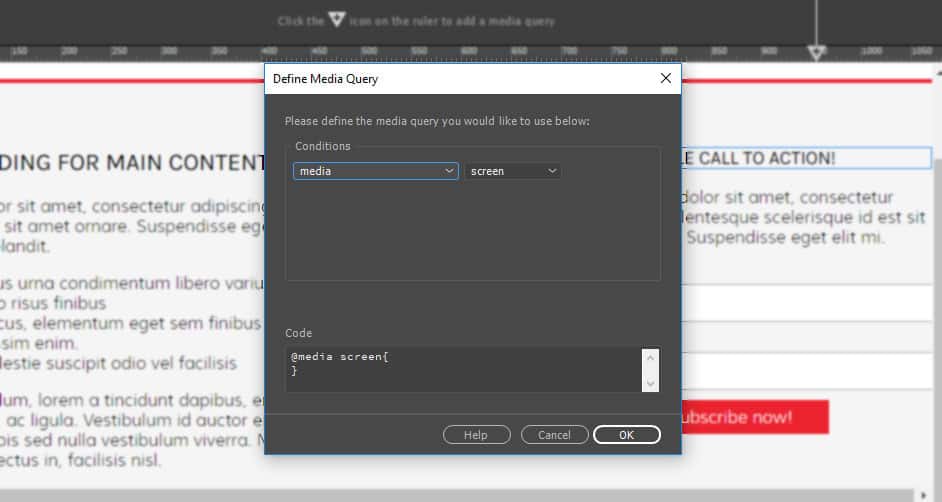Click the Help button
The image size is (942, 502).
point(476,435)
